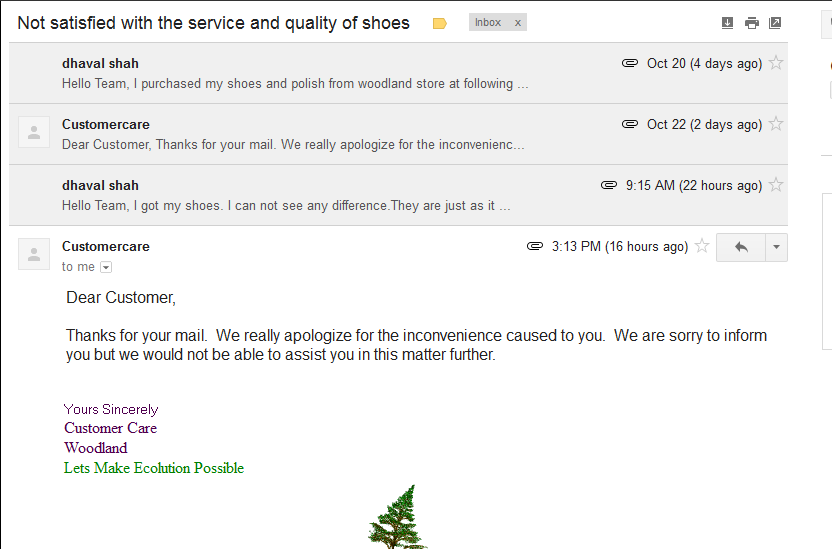Expand the Oct 20 message starting 'Hello Team, I purchased'
Image resolution: width=832 pixels, height=549 pixels.
click(x=295, y=84)
